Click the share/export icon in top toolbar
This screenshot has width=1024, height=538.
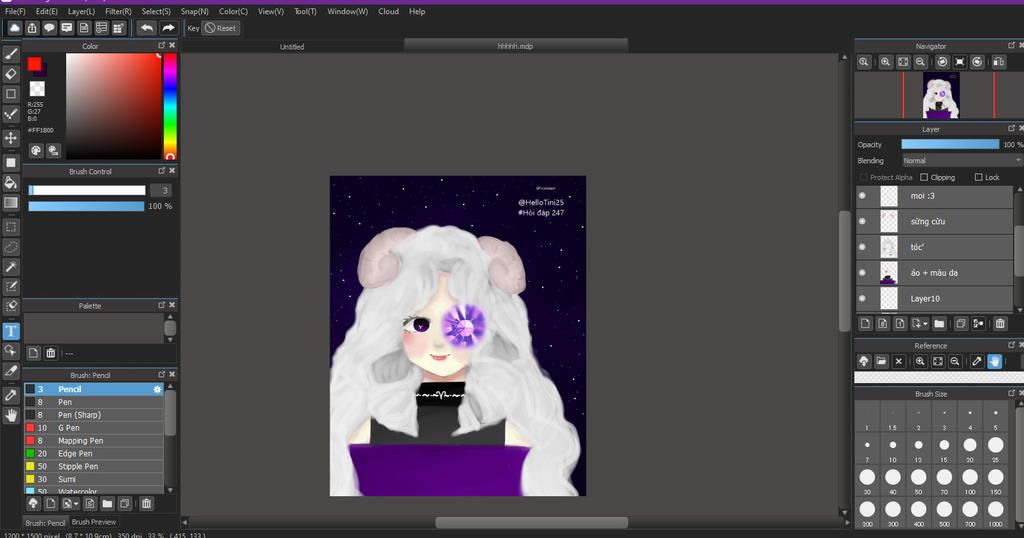coord(32,28)
